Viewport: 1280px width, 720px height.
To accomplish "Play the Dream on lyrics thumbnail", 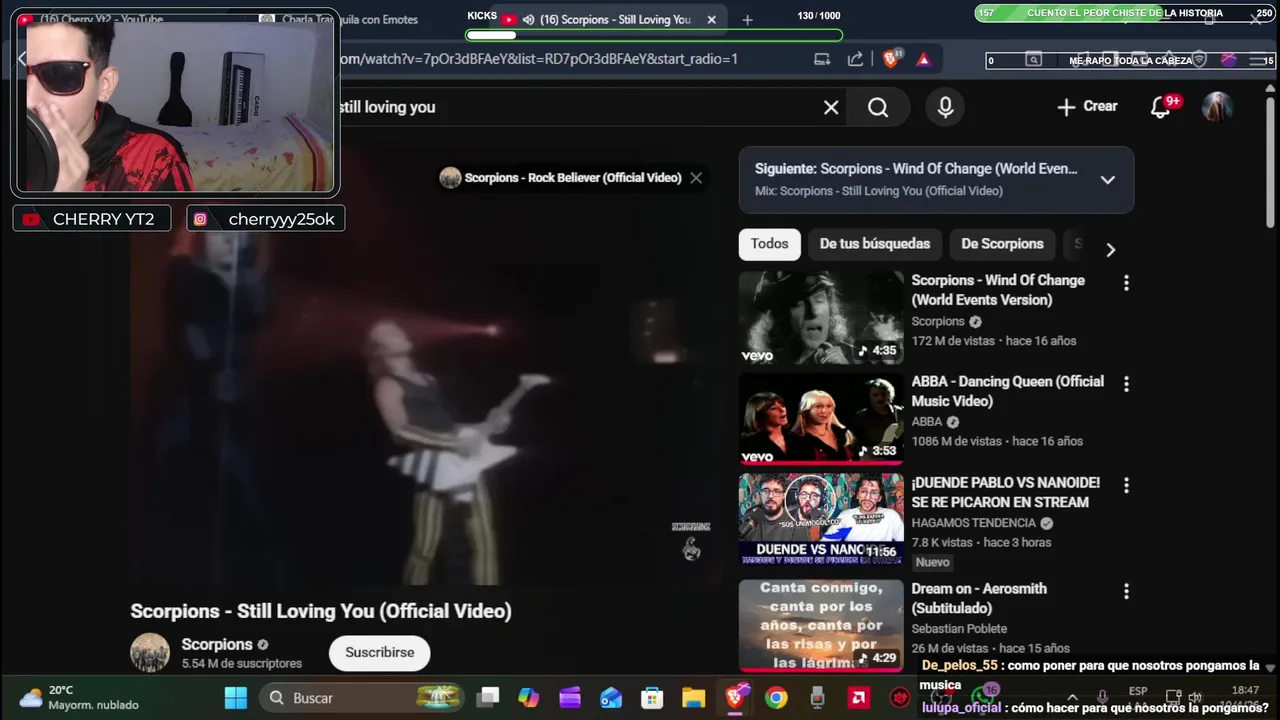I will 821,625.
